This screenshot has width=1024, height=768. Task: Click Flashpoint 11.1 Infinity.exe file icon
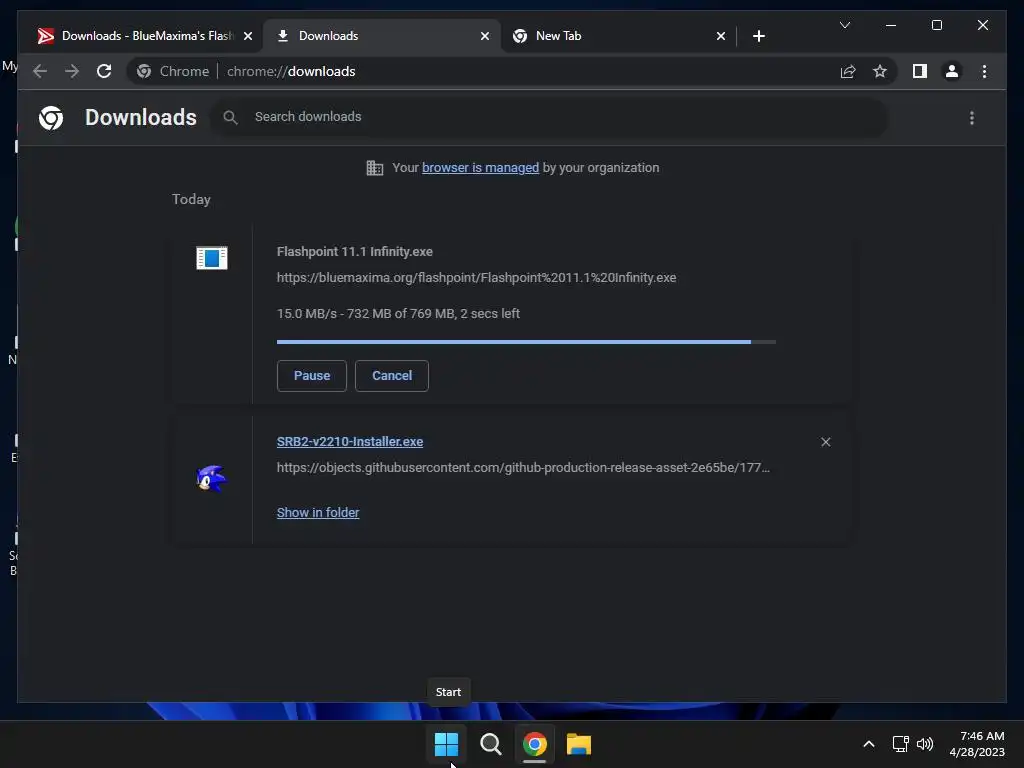[x=212, y=257]
